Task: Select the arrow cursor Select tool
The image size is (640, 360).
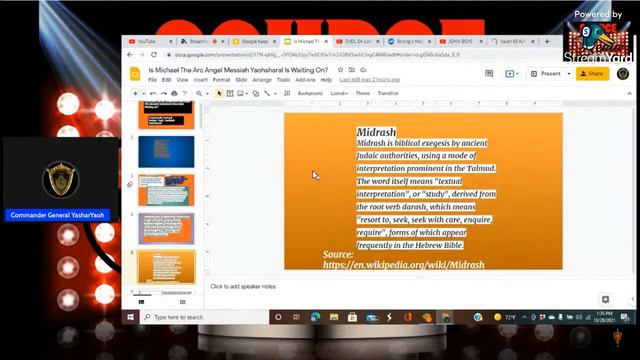Action: [x=219, y=93]
